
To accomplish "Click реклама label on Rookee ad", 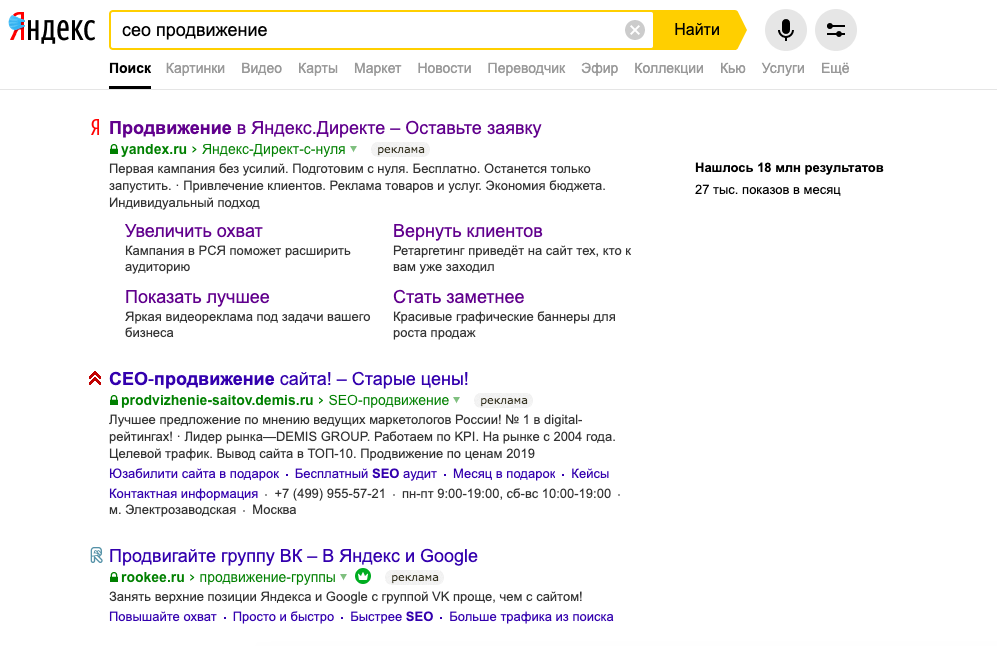I will click(415, 577).
